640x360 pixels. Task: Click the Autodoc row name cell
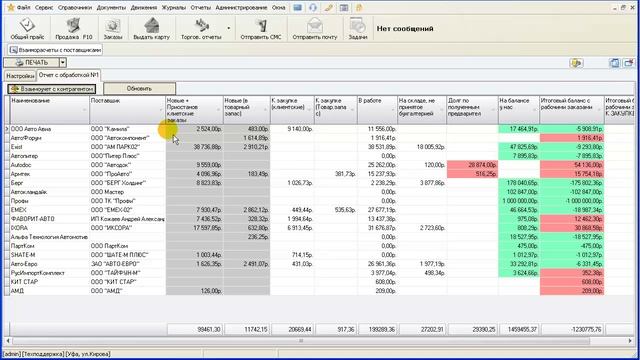(x=49, y=165)
